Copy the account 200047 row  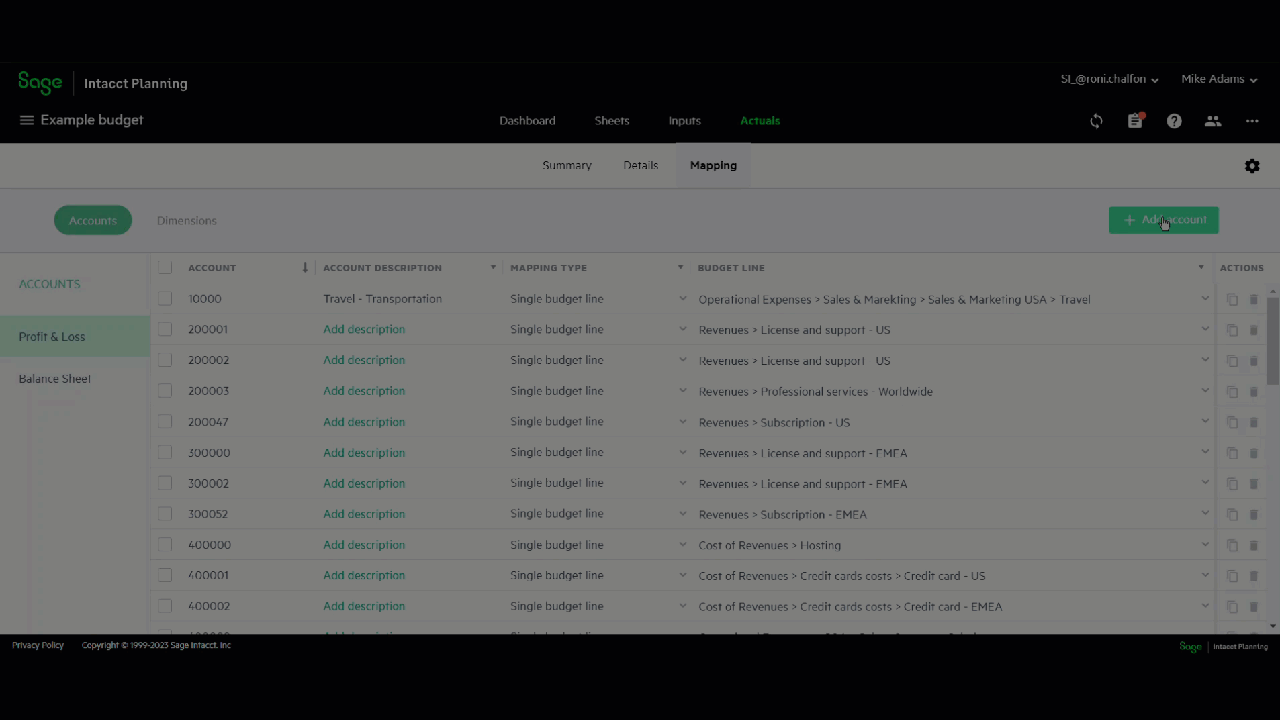[1232, 422]
